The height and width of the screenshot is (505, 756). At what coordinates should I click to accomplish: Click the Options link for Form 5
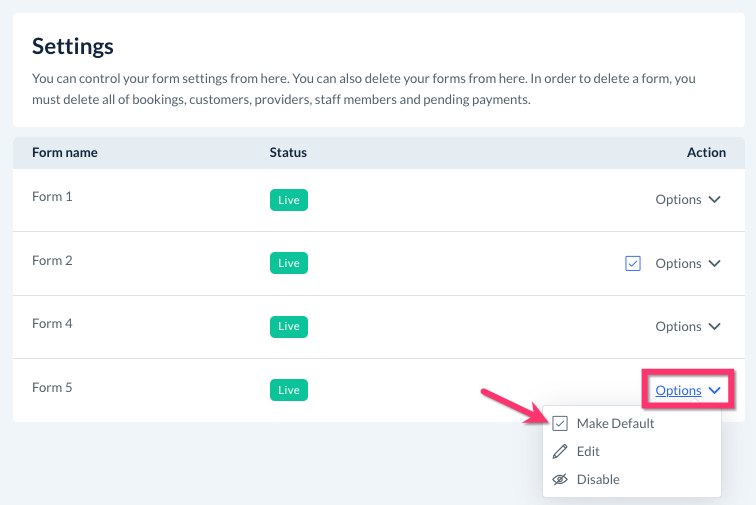point(678,390)
